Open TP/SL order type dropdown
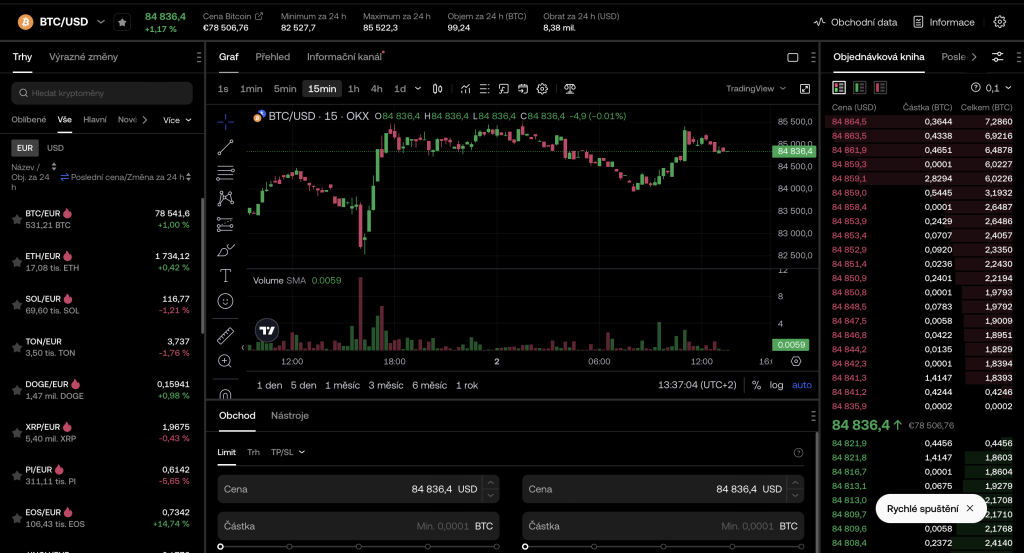The width and height of the screenshot is (1024, 553). click(x=288, y=452)
